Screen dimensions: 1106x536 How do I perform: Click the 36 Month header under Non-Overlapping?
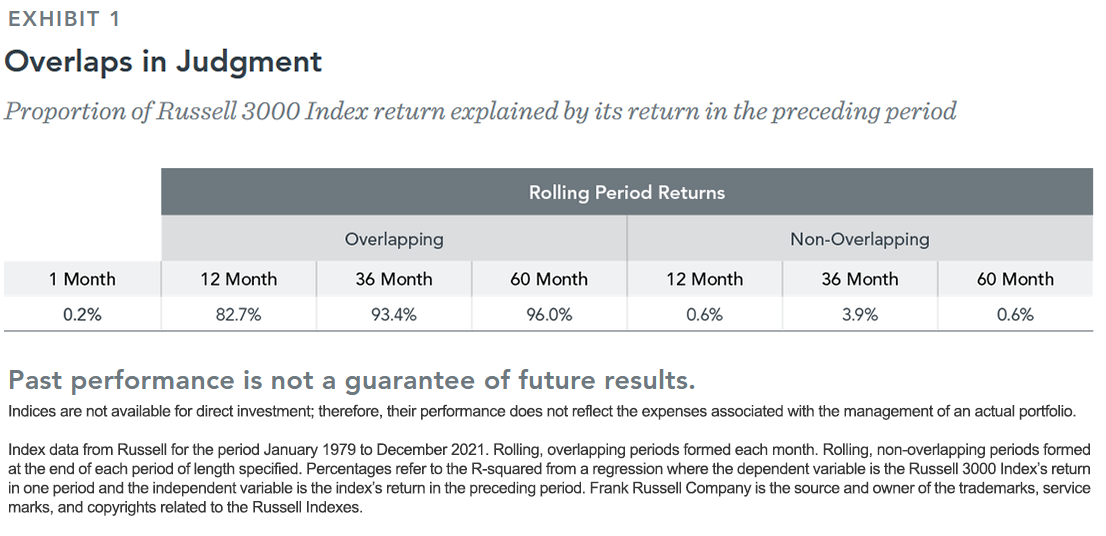coord(860,279)
